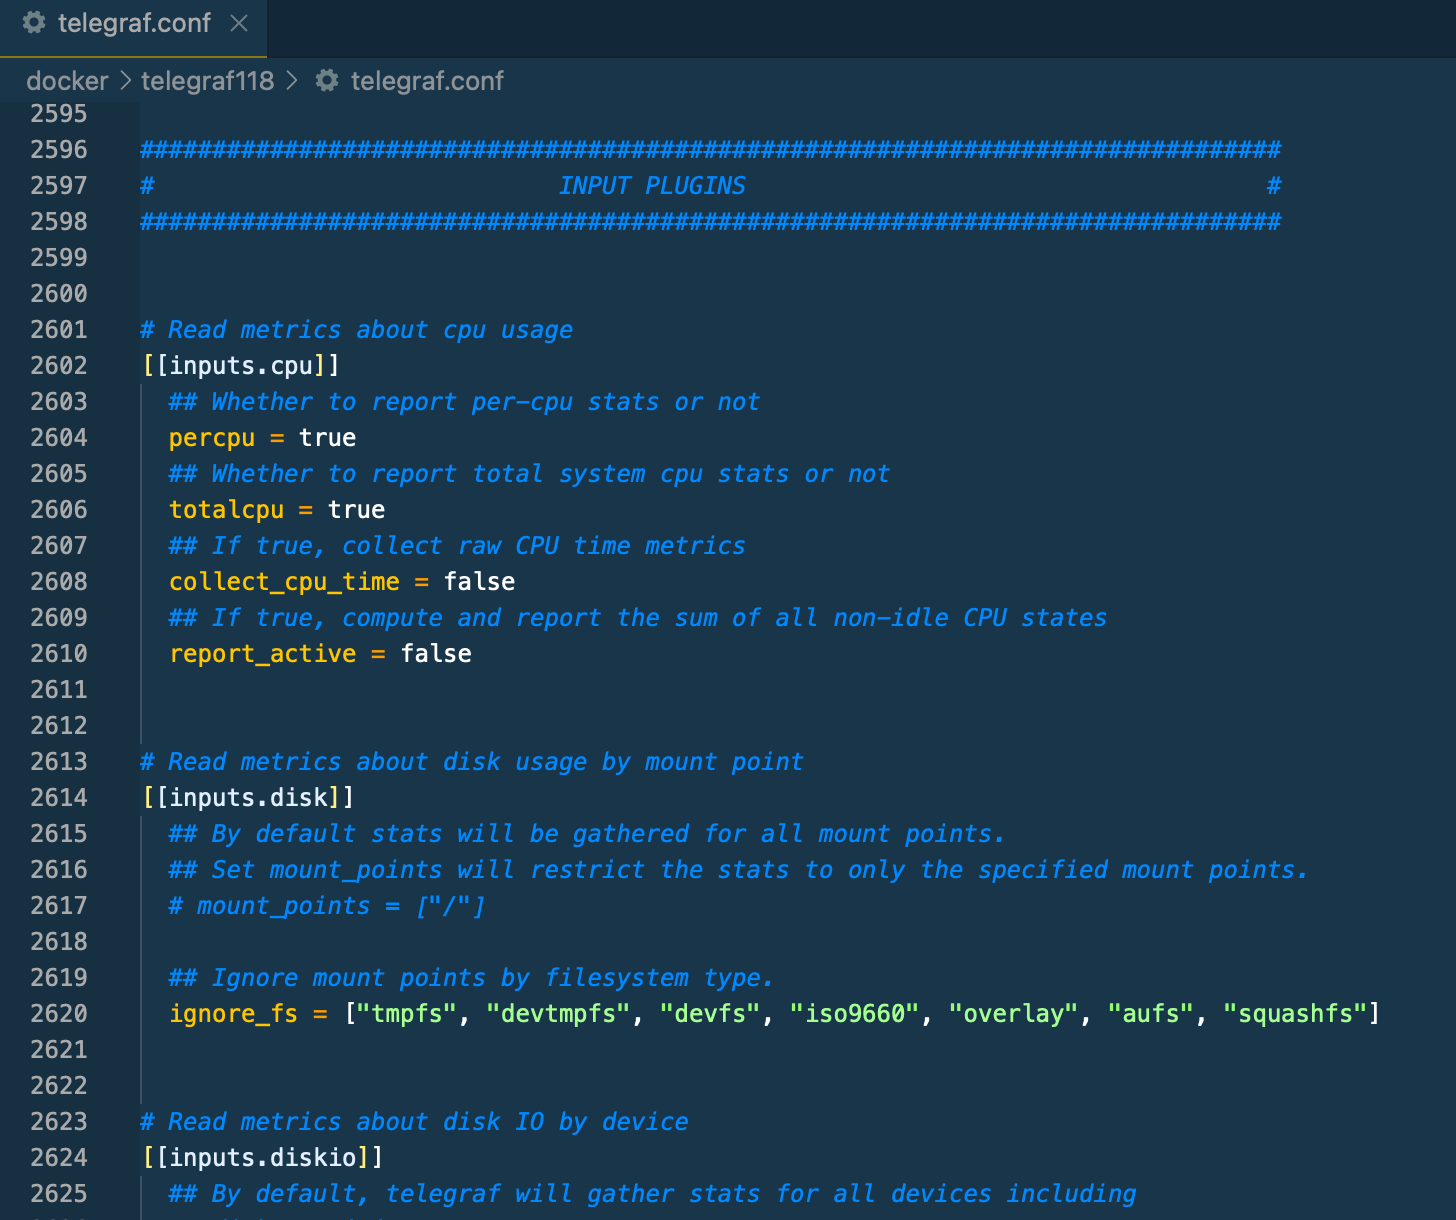
Task: Click the comment 'Set mount_points will restrict the stats'
Action: (x=739, y=870)
